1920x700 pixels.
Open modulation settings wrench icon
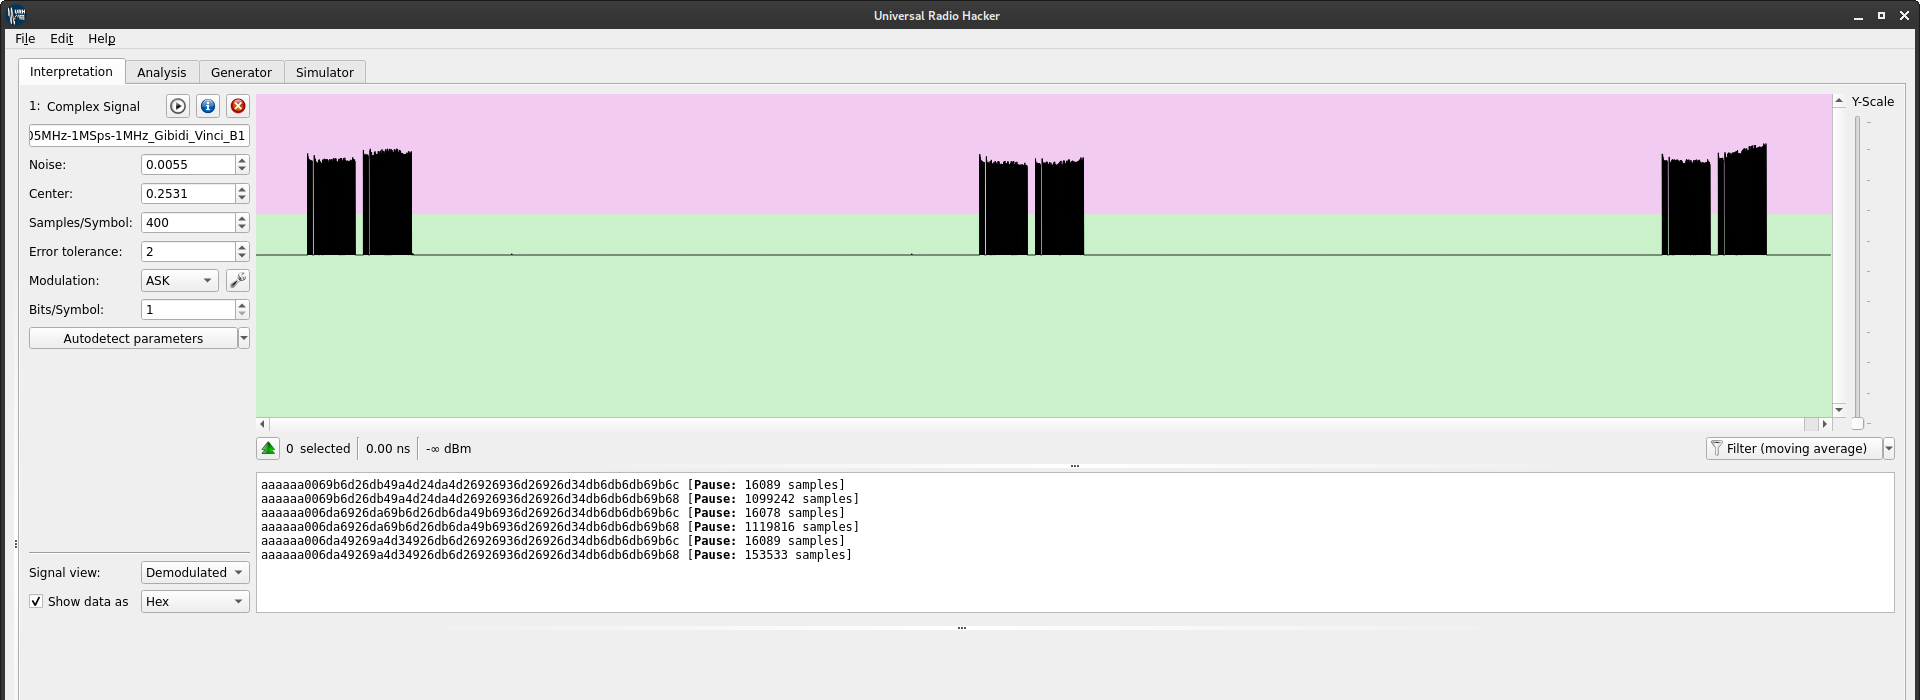[x=238, y=281]
